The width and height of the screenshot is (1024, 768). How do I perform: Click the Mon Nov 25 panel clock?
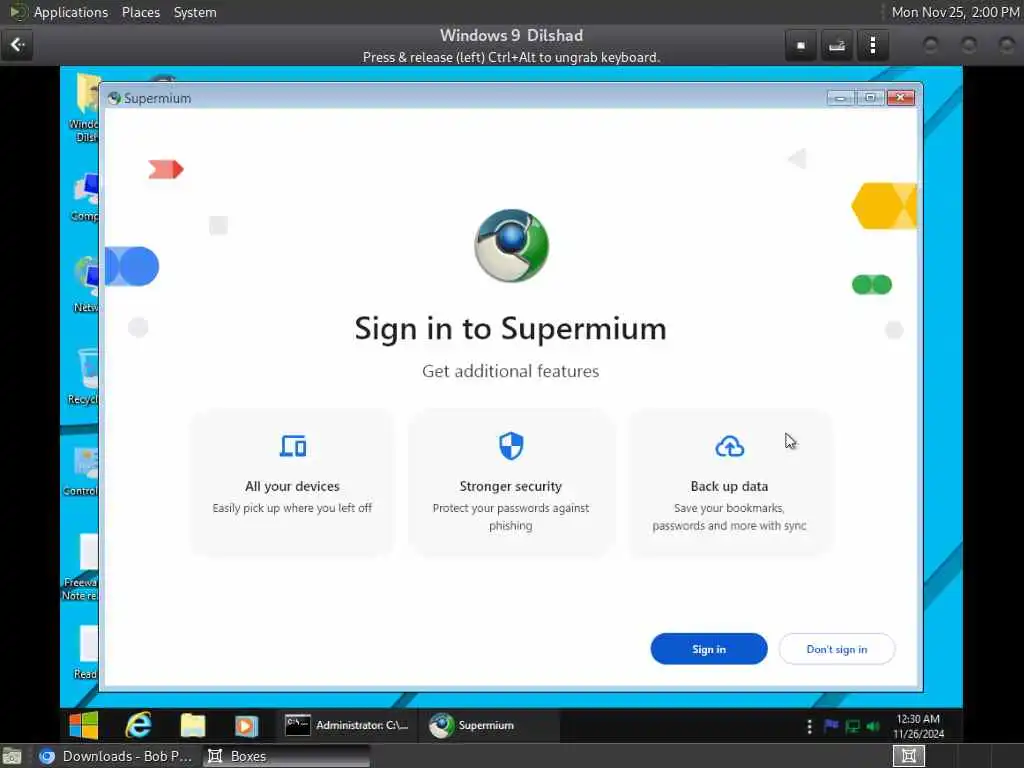pyautogui.click(x=955, y=12)
